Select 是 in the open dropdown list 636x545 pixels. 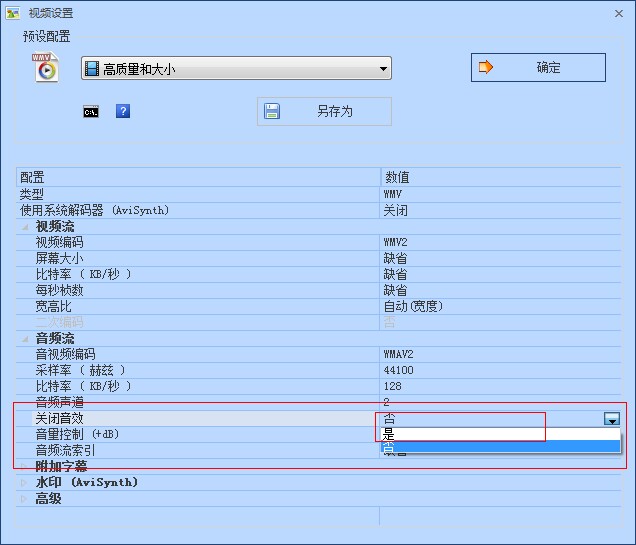coord(500,435)
